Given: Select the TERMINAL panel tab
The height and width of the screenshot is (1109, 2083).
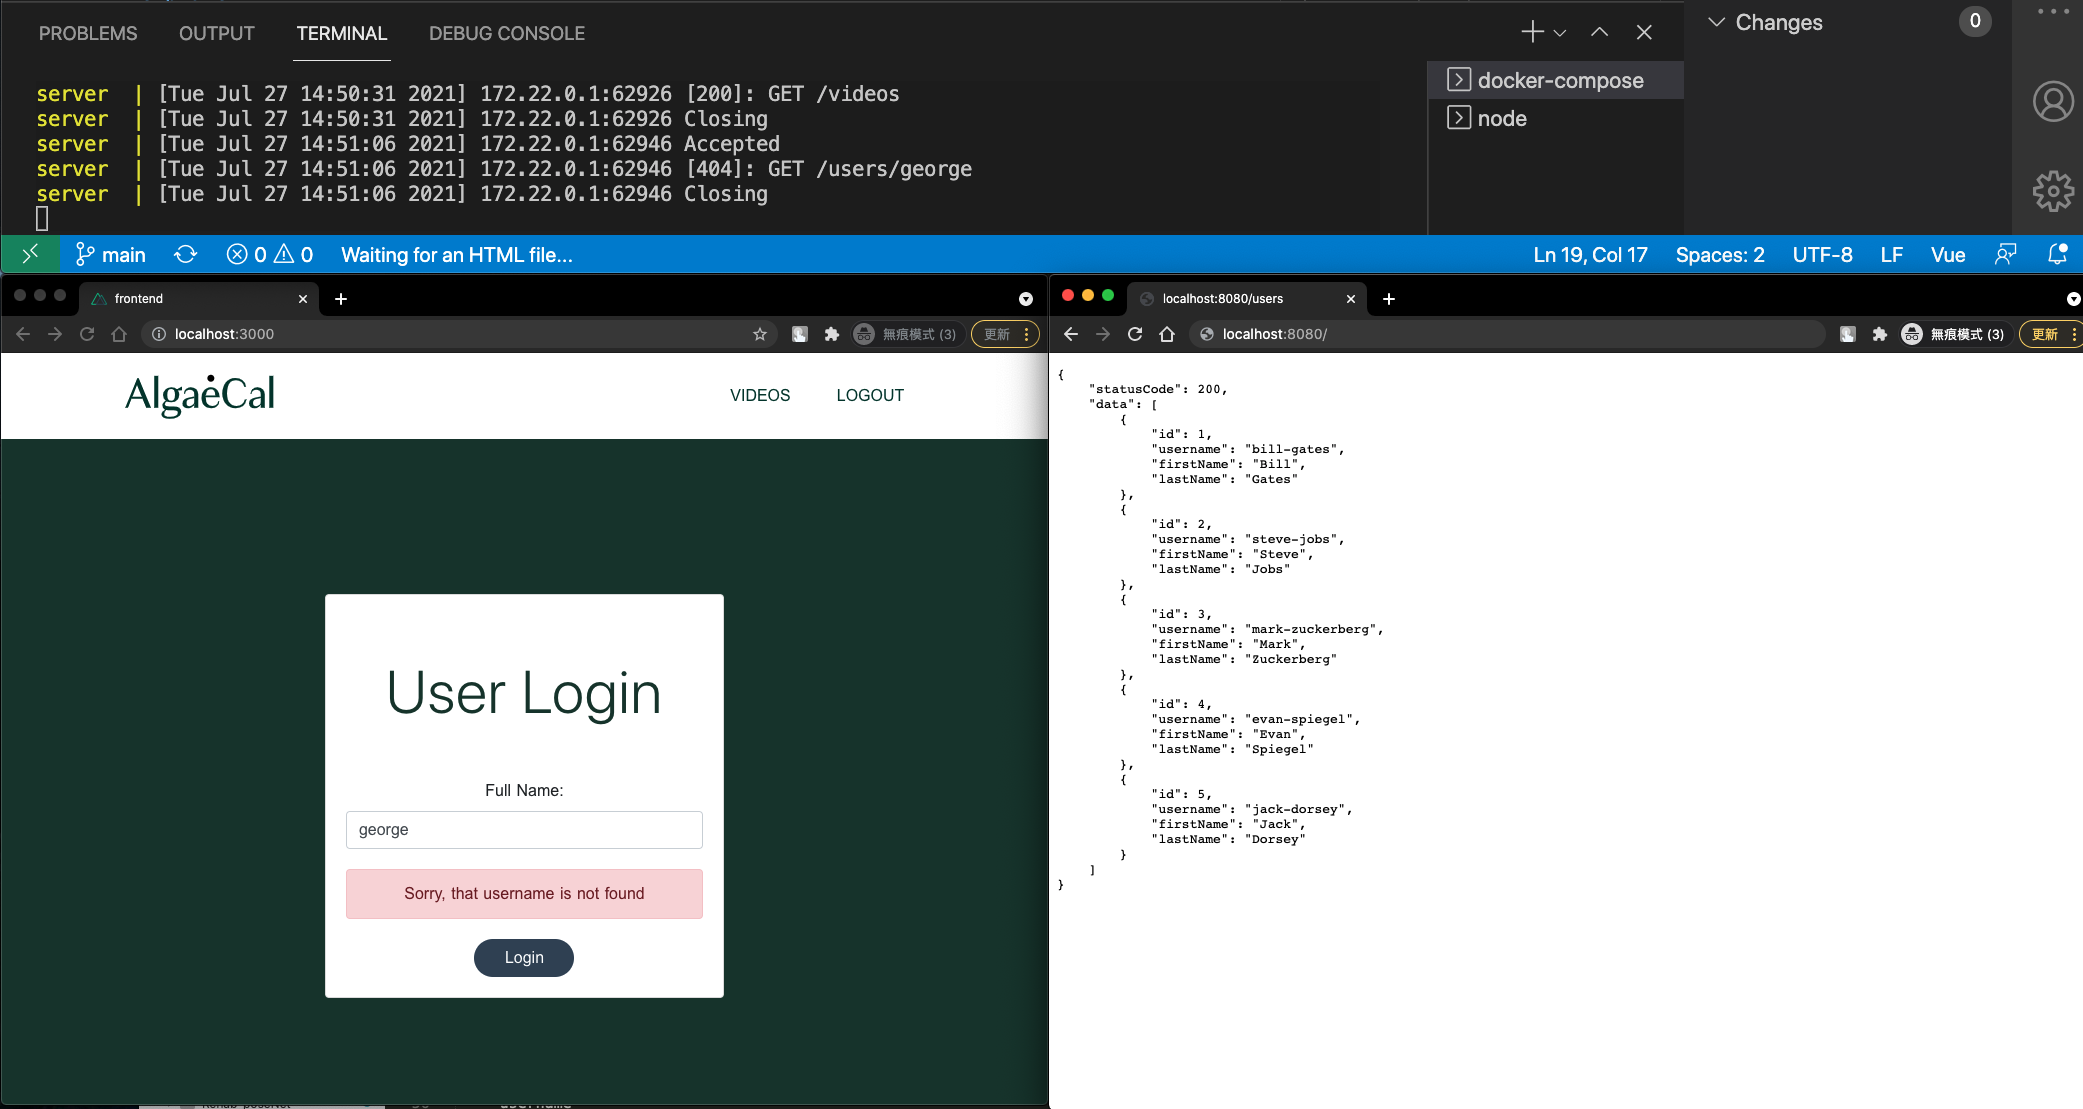Looking at the screenshot, I should (342, 33).
